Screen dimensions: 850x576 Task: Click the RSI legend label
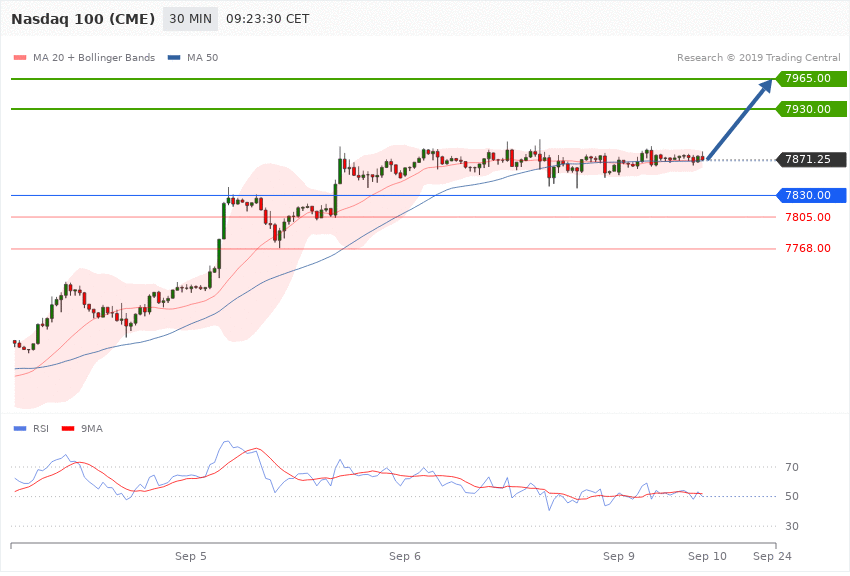[41, 429]
